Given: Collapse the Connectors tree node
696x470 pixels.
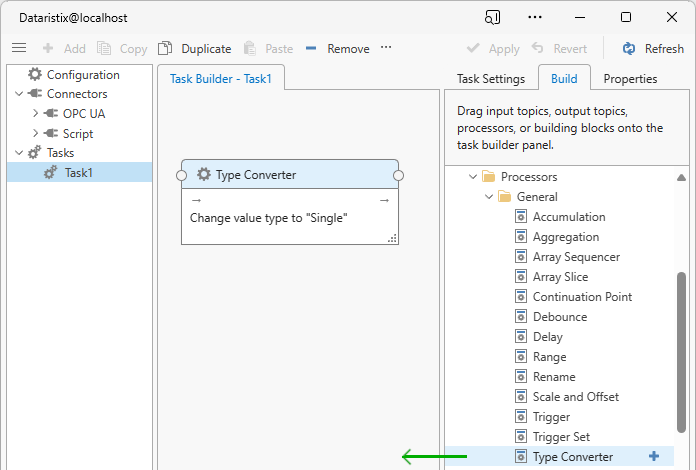Looking at the screenshot, I should click(x=19, y=94).
